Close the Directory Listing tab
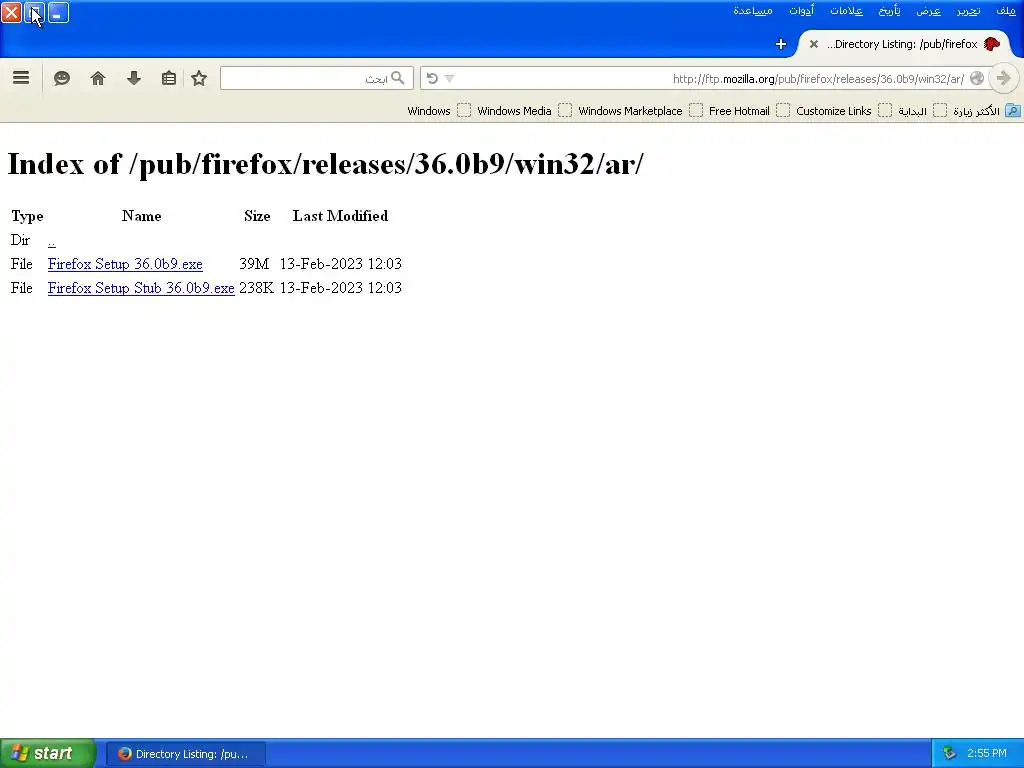Viewport: 1024px width, 768px height. point(814,44)
